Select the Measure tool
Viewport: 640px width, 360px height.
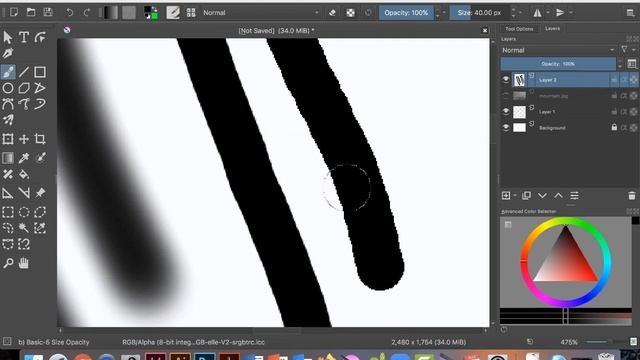tap(24, 193)
